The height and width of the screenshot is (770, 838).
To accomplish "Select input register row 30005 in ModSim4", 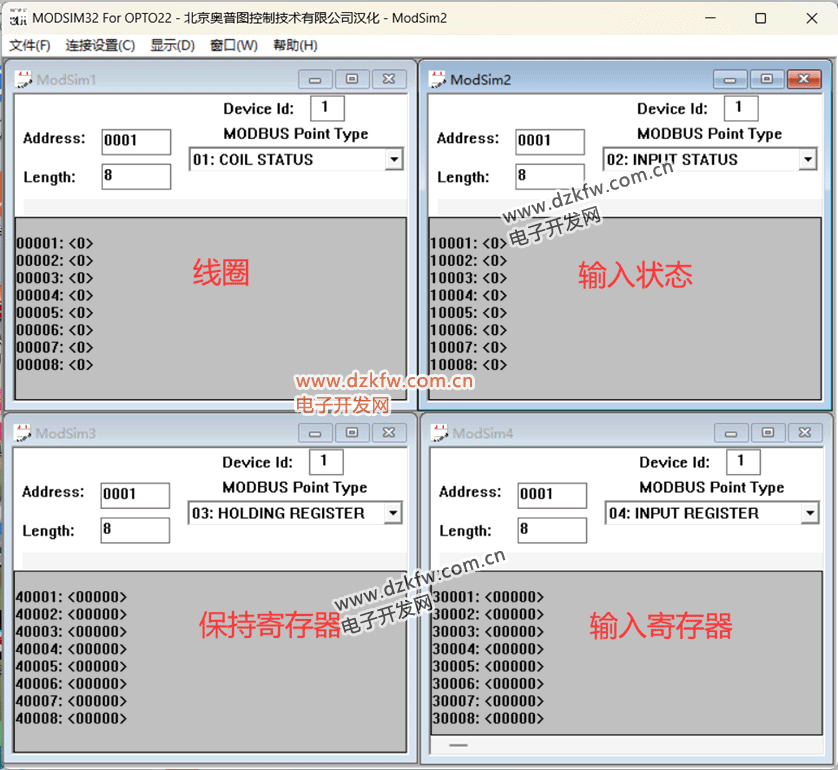I will coord(487,666).
